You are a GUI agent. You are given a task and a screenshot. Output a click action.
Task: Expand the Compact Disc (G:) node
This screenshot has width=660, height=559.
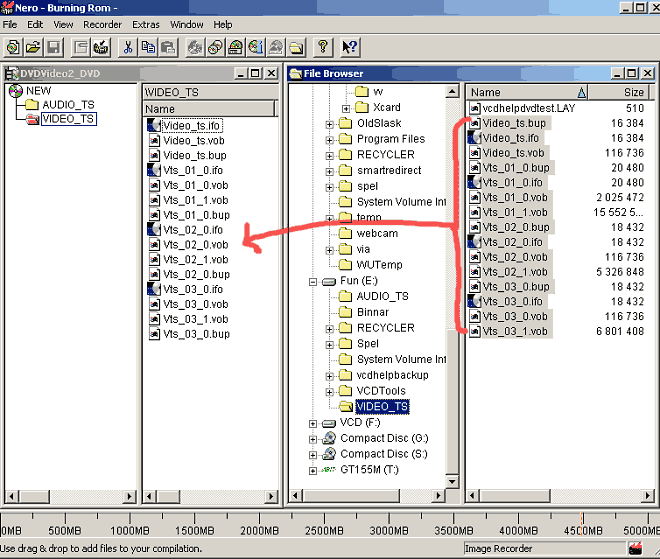313,439
